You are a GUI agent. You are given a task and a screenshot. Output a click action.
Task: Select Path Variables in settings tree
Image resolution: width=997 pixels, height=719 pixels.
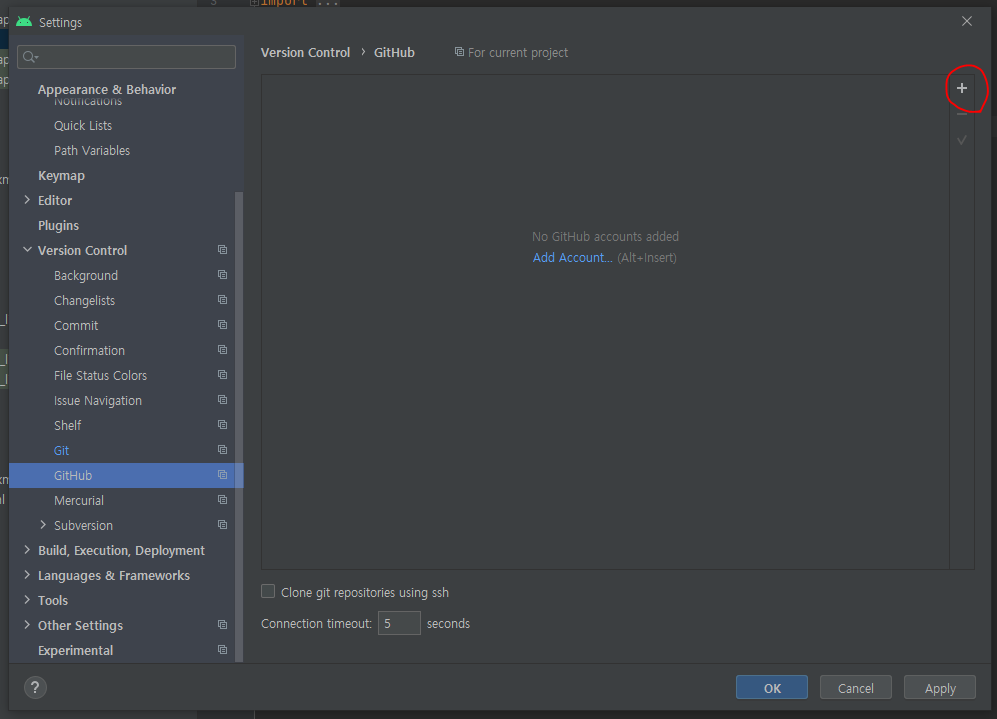tap(92, 151)
